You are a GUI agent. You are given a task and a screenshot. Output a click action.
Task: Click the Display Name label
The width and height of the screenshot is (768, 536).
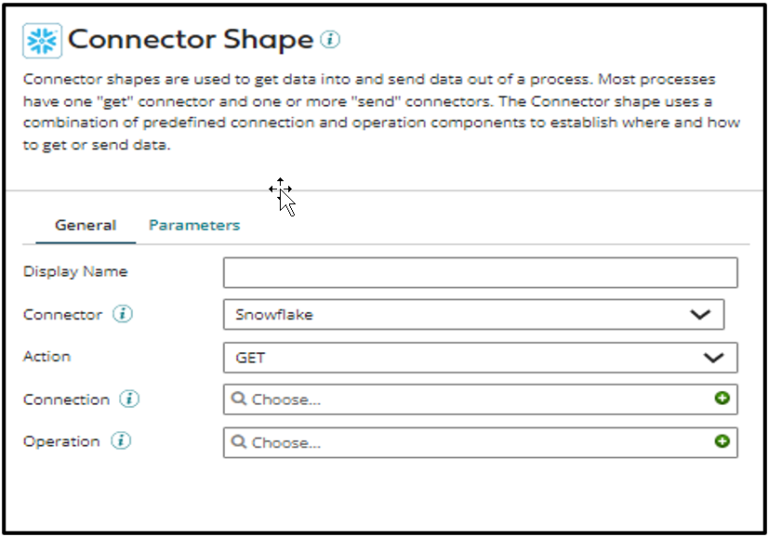coord(75,271)
